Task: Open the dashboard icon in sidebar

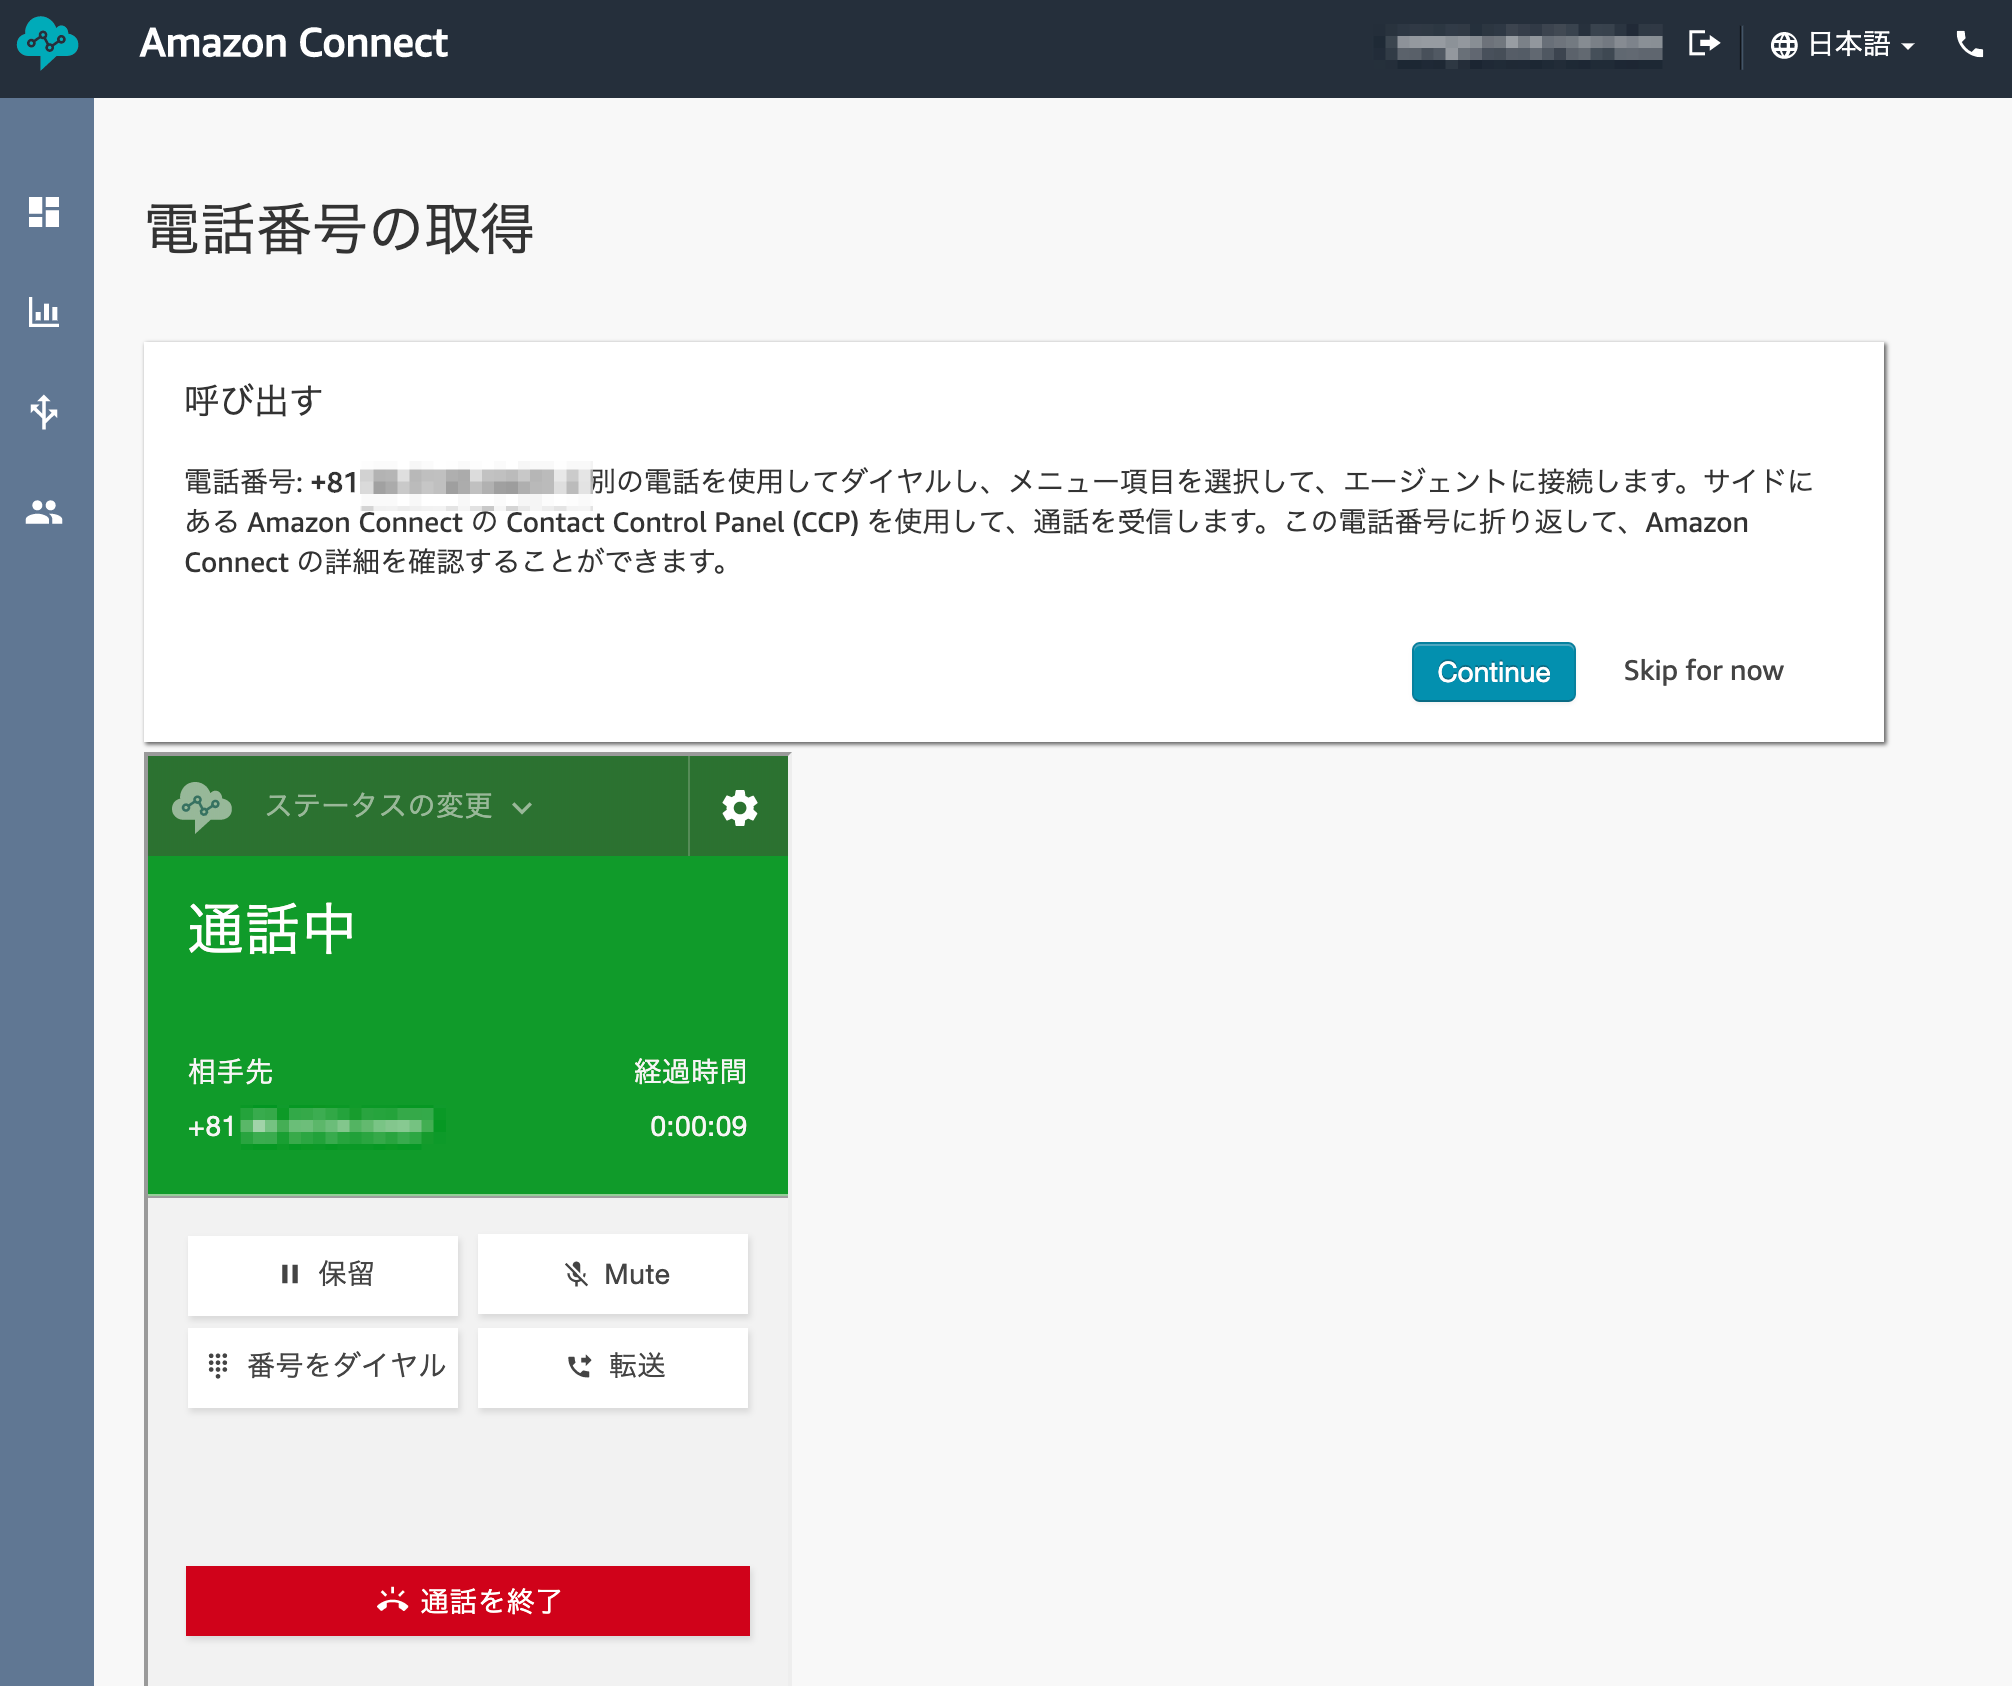Action: (44, 212)
